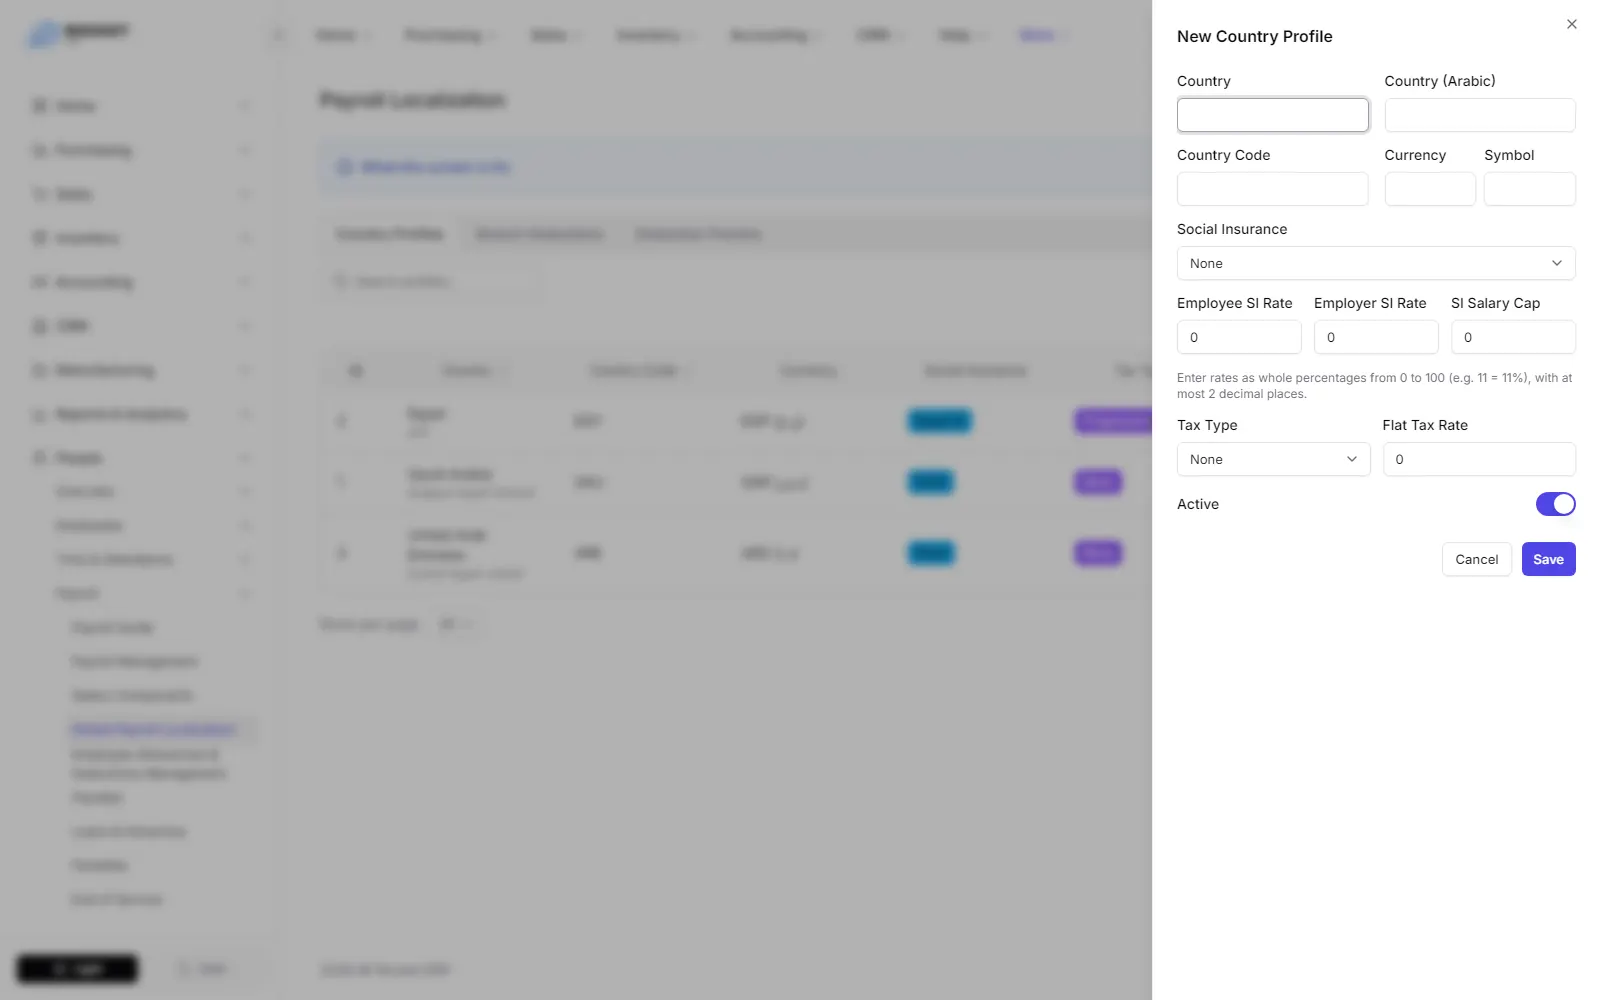This screenshot has height=1000, width=1600.
Task: Click the info icon in blurred banner
Action: 345,167
